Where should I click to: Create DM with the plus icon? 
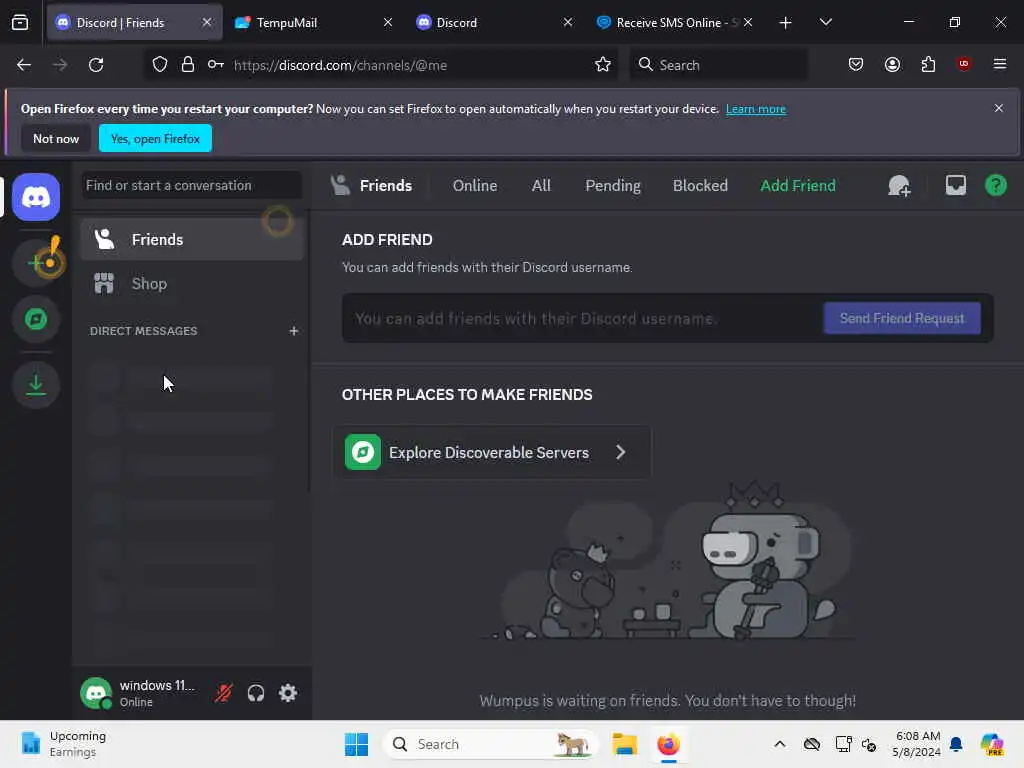coord(294,331)
